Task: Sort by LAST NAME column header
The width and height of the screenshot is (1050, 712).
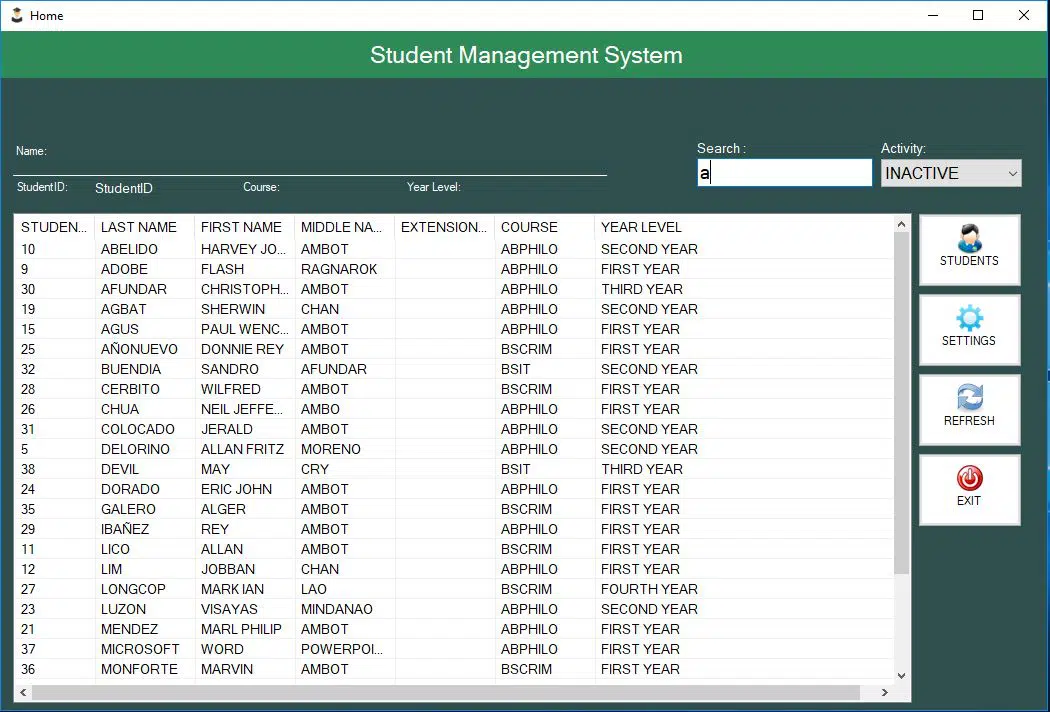Action: (139, 227)
